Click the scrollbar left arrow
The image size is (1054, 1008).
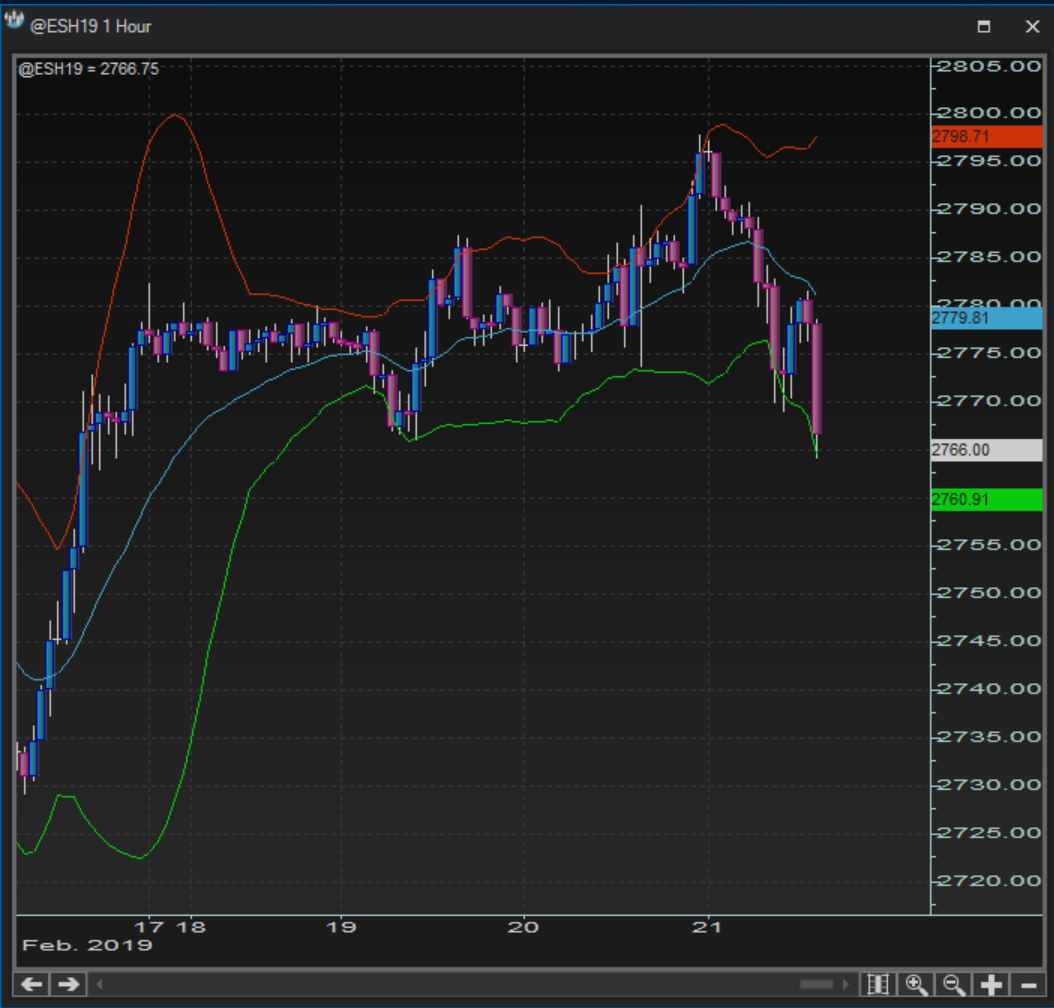coord(99,984)
